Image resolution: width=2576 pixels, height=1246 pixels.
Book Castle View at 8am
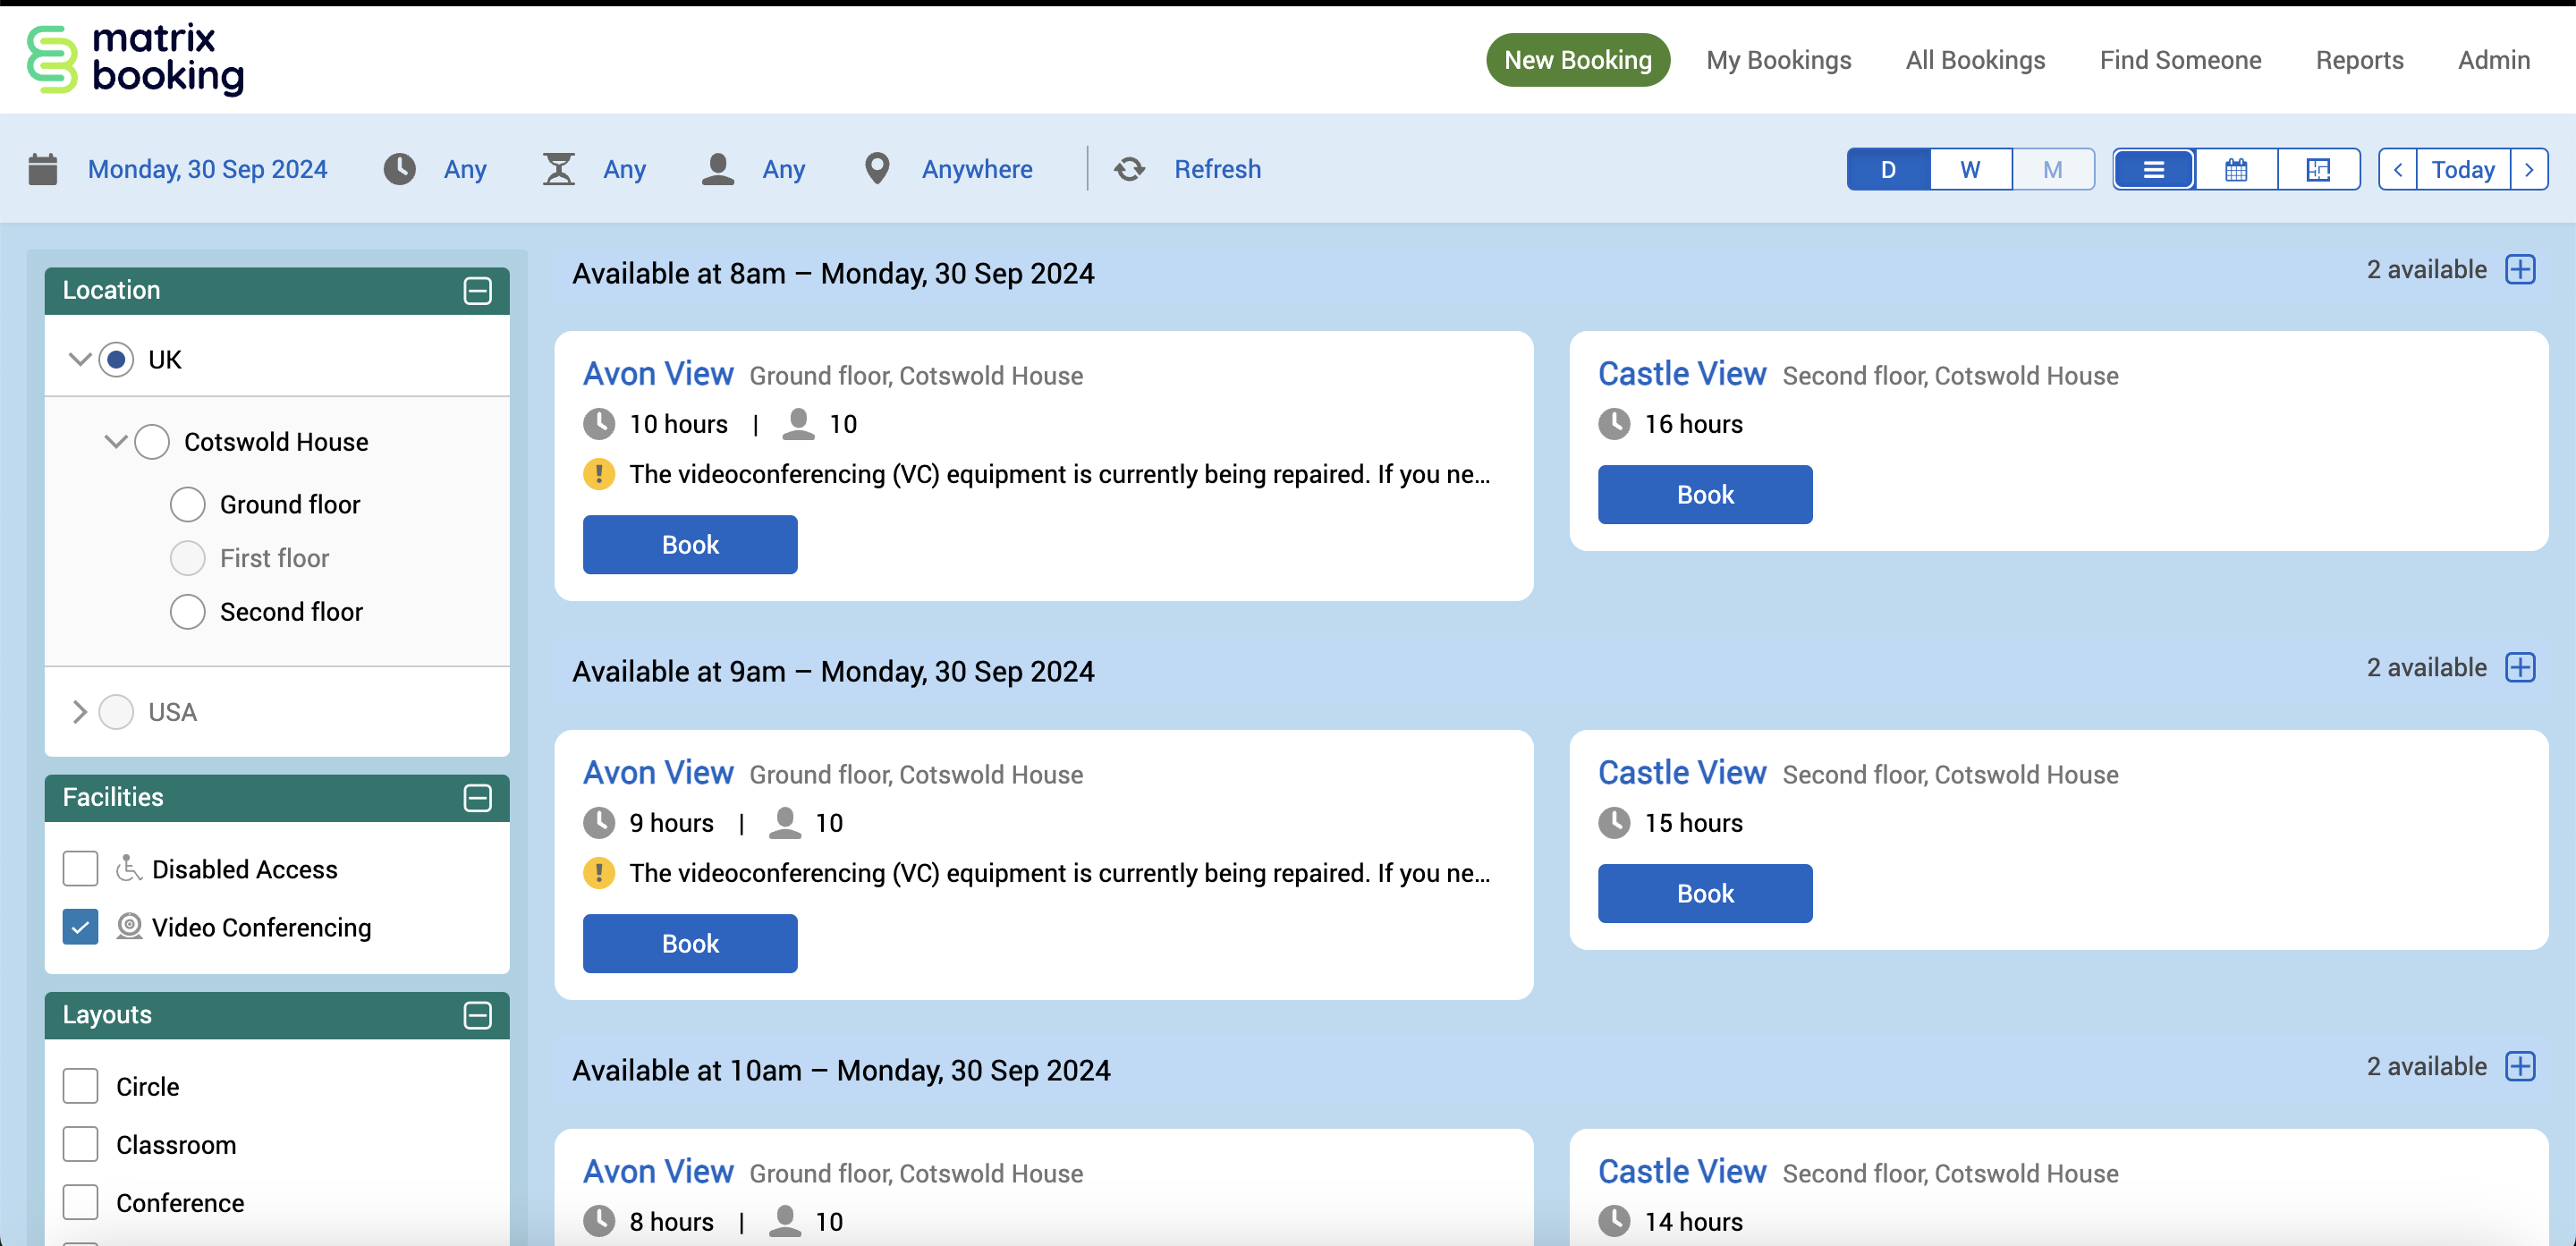tap(1704, 494)
